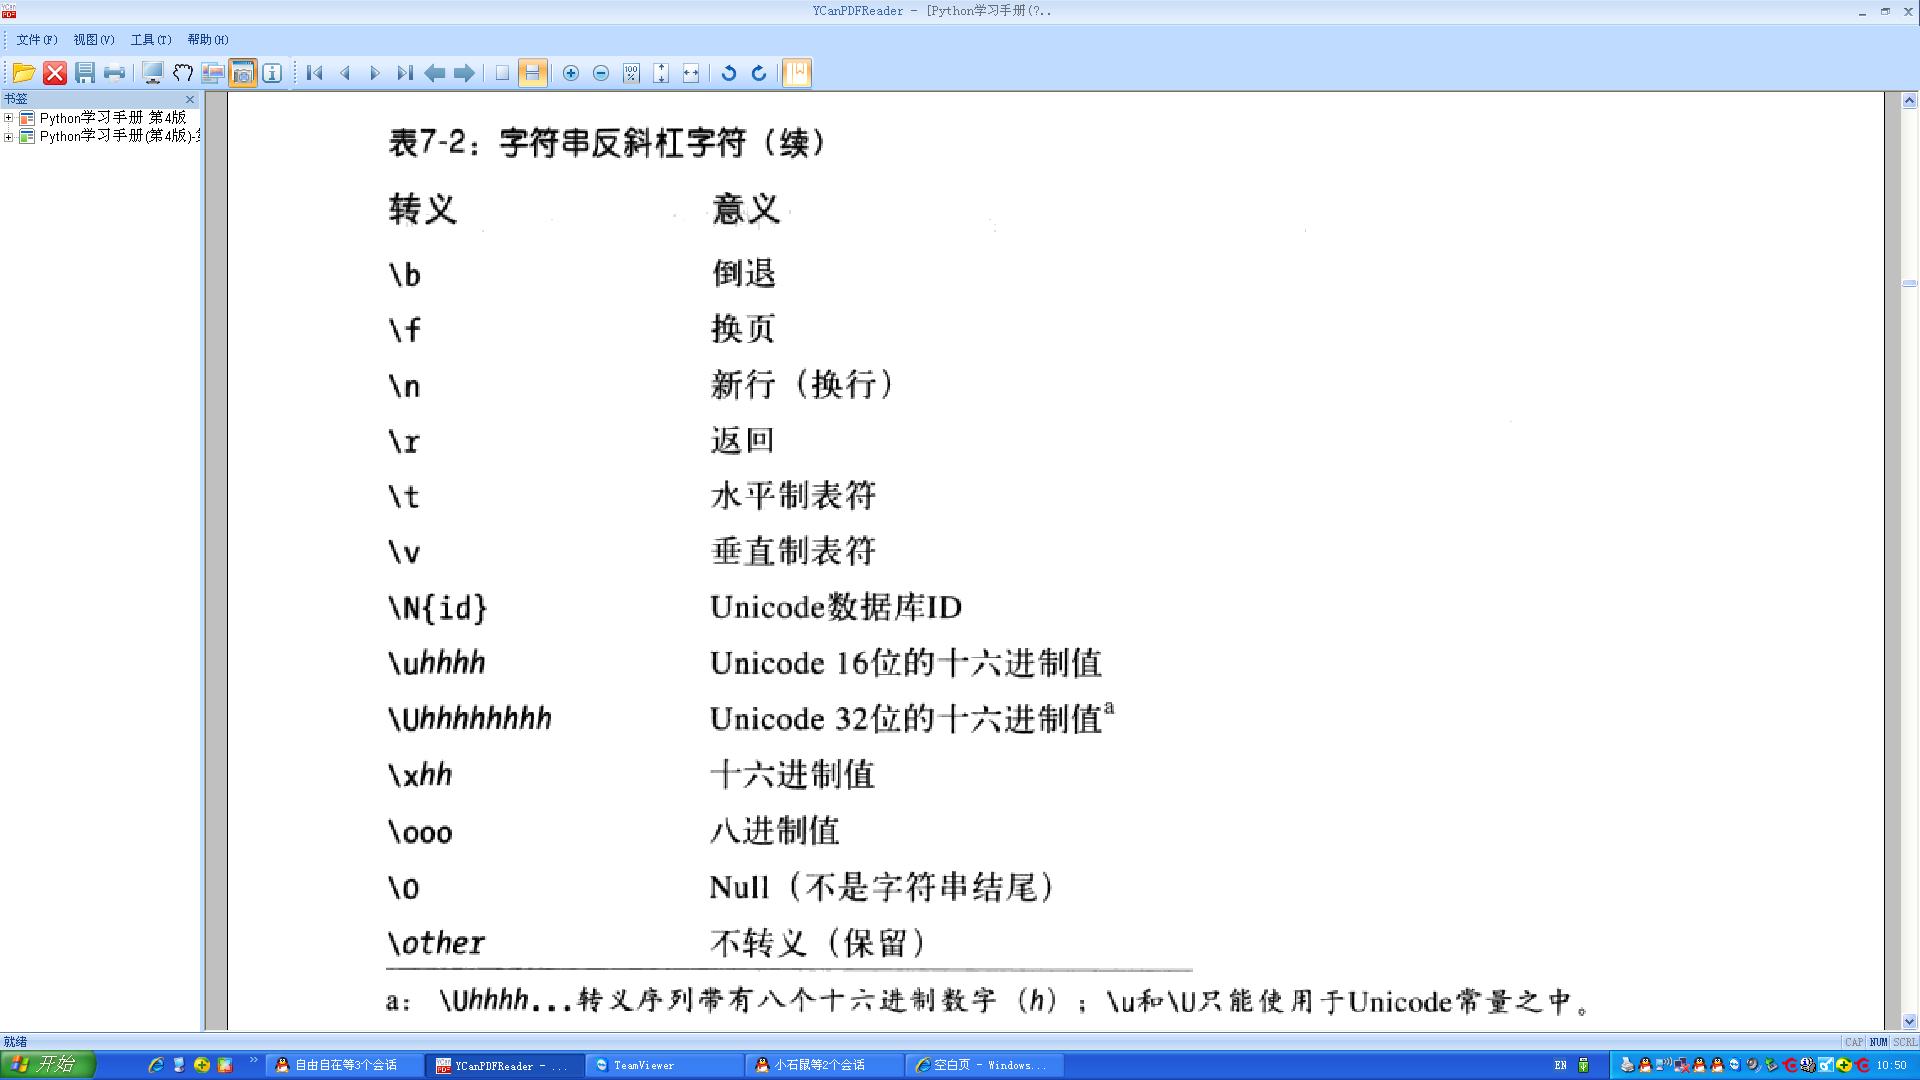
Task: Expand the Python学习手册(第4版) second bookmark
Action: [9, 136]
